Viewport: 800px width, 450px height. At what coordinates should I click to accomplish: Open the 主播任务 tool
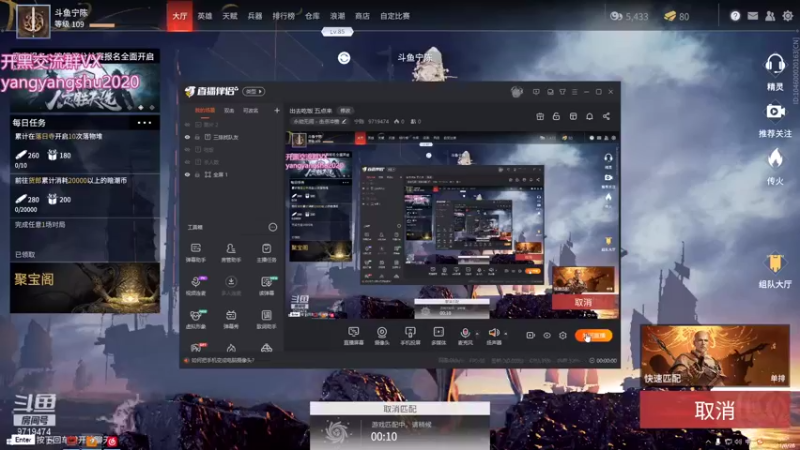pyautogui.click(x=266, y=252)
